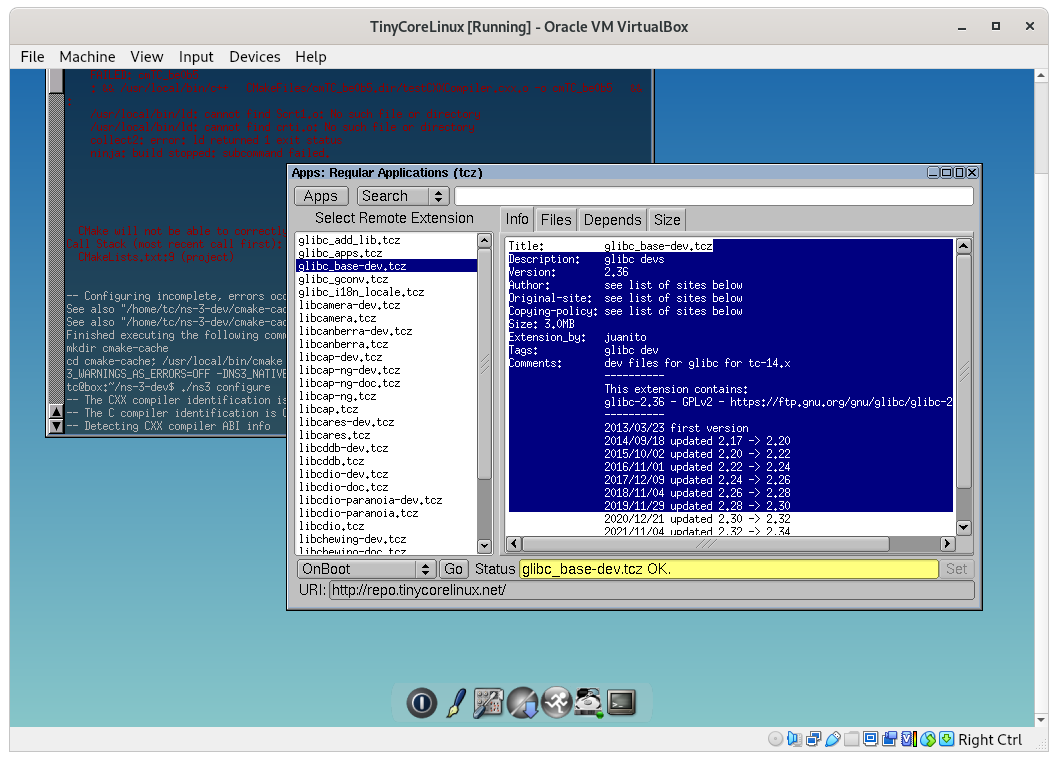Select libcap-ng-doc.tcz extension
1058x761 pixels.
[386, 383]
